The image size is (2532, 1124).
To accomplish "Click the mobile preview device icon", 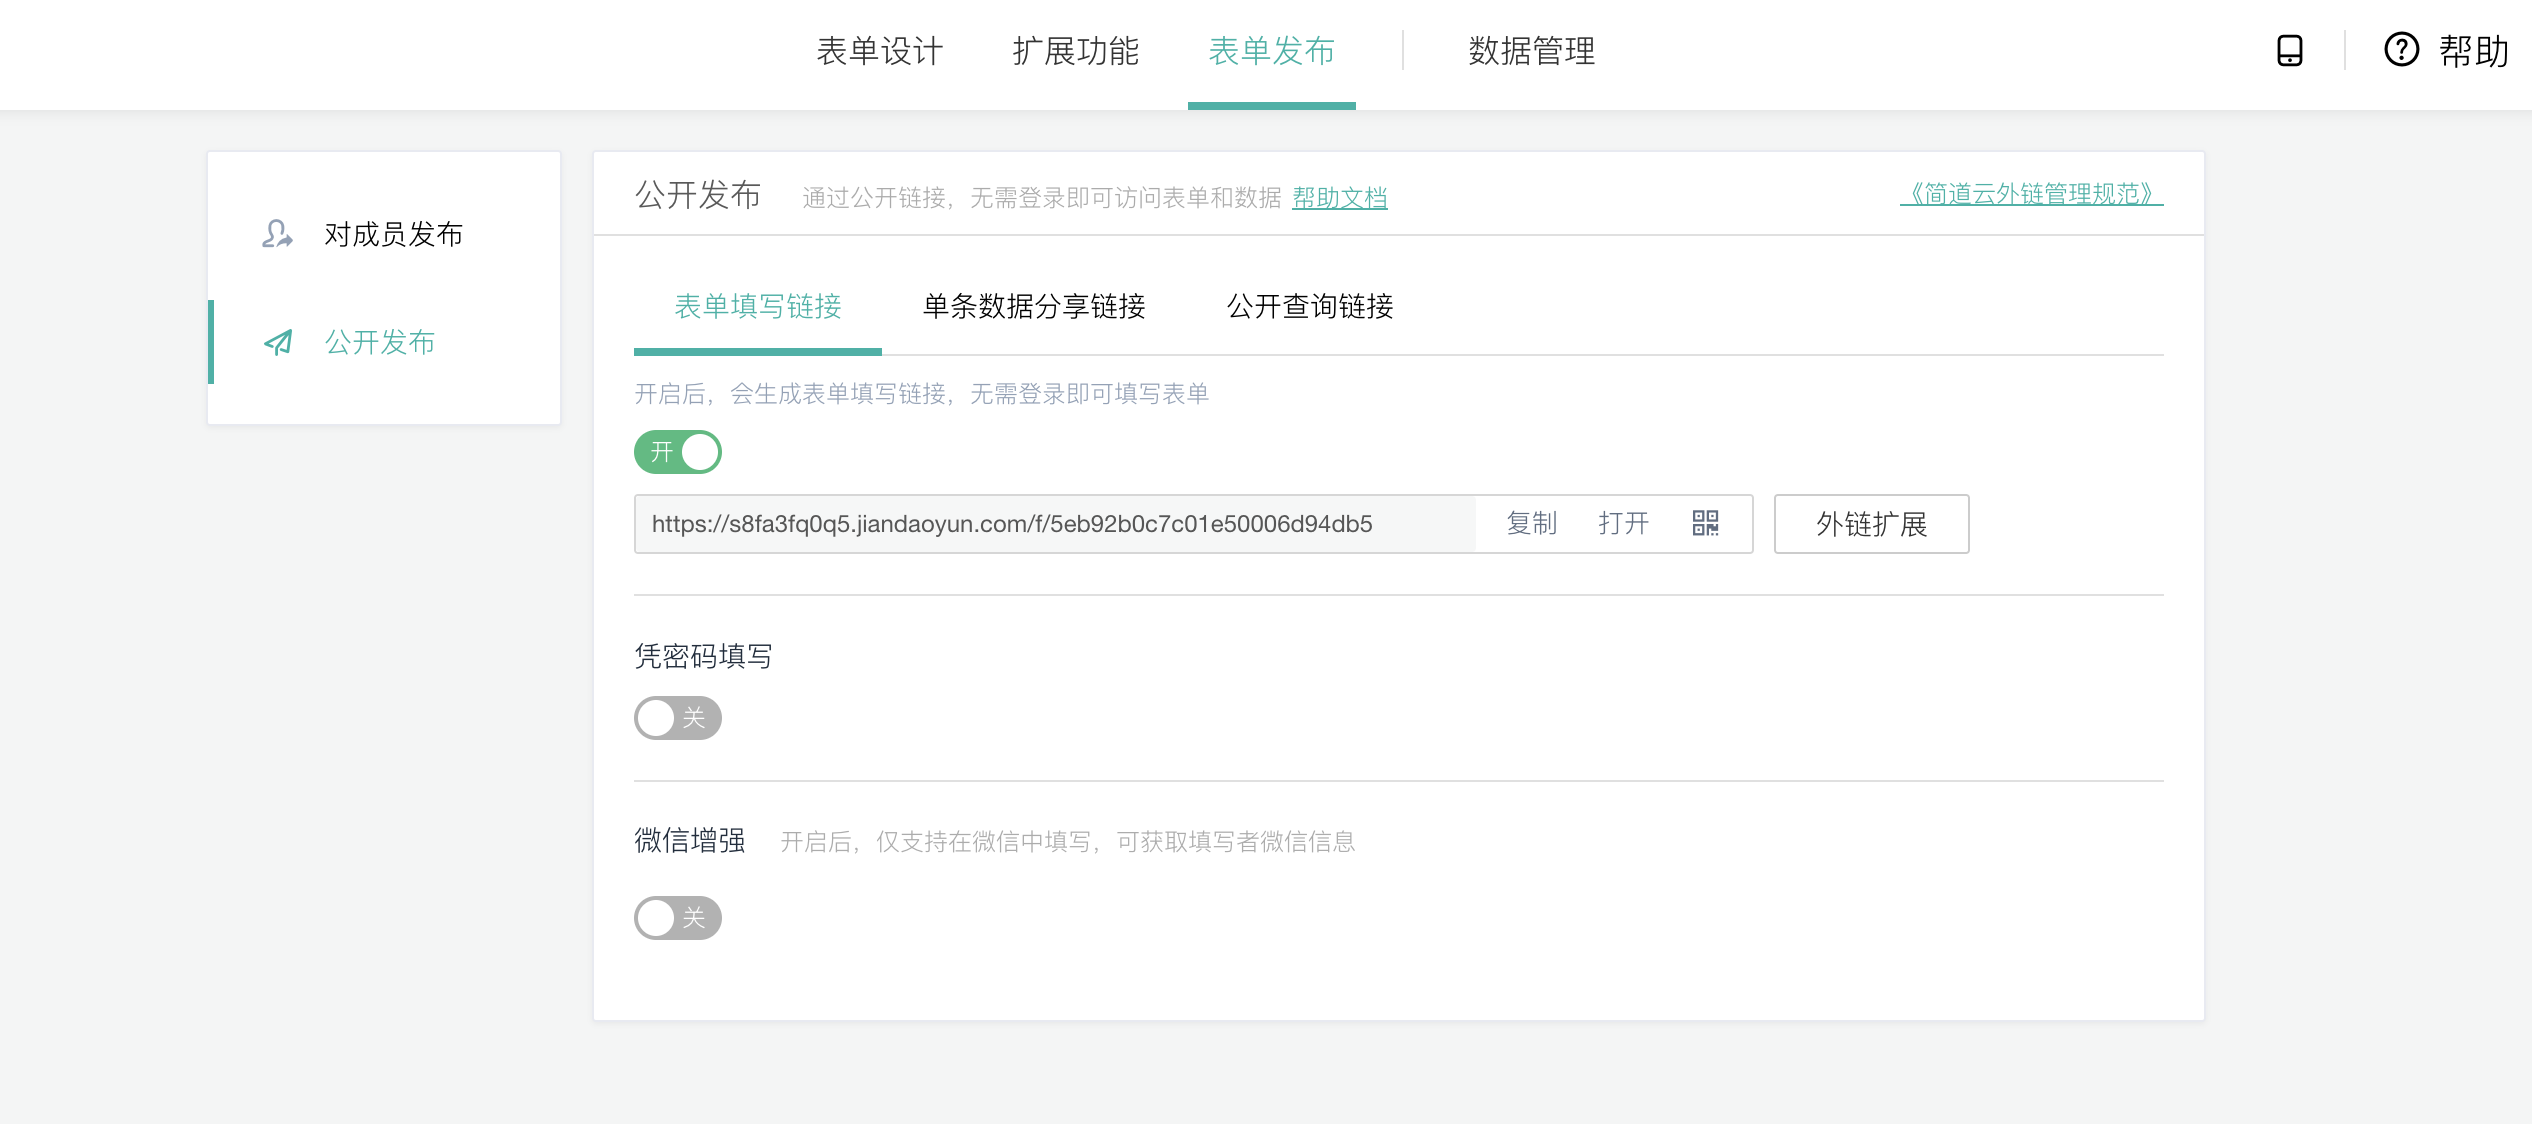I will click(2289, 51).
